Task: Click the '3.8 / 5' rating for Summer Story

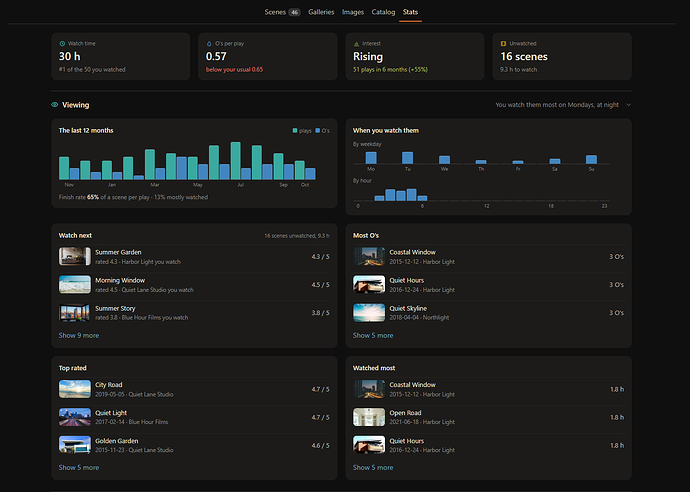Action: click(320, 313)
